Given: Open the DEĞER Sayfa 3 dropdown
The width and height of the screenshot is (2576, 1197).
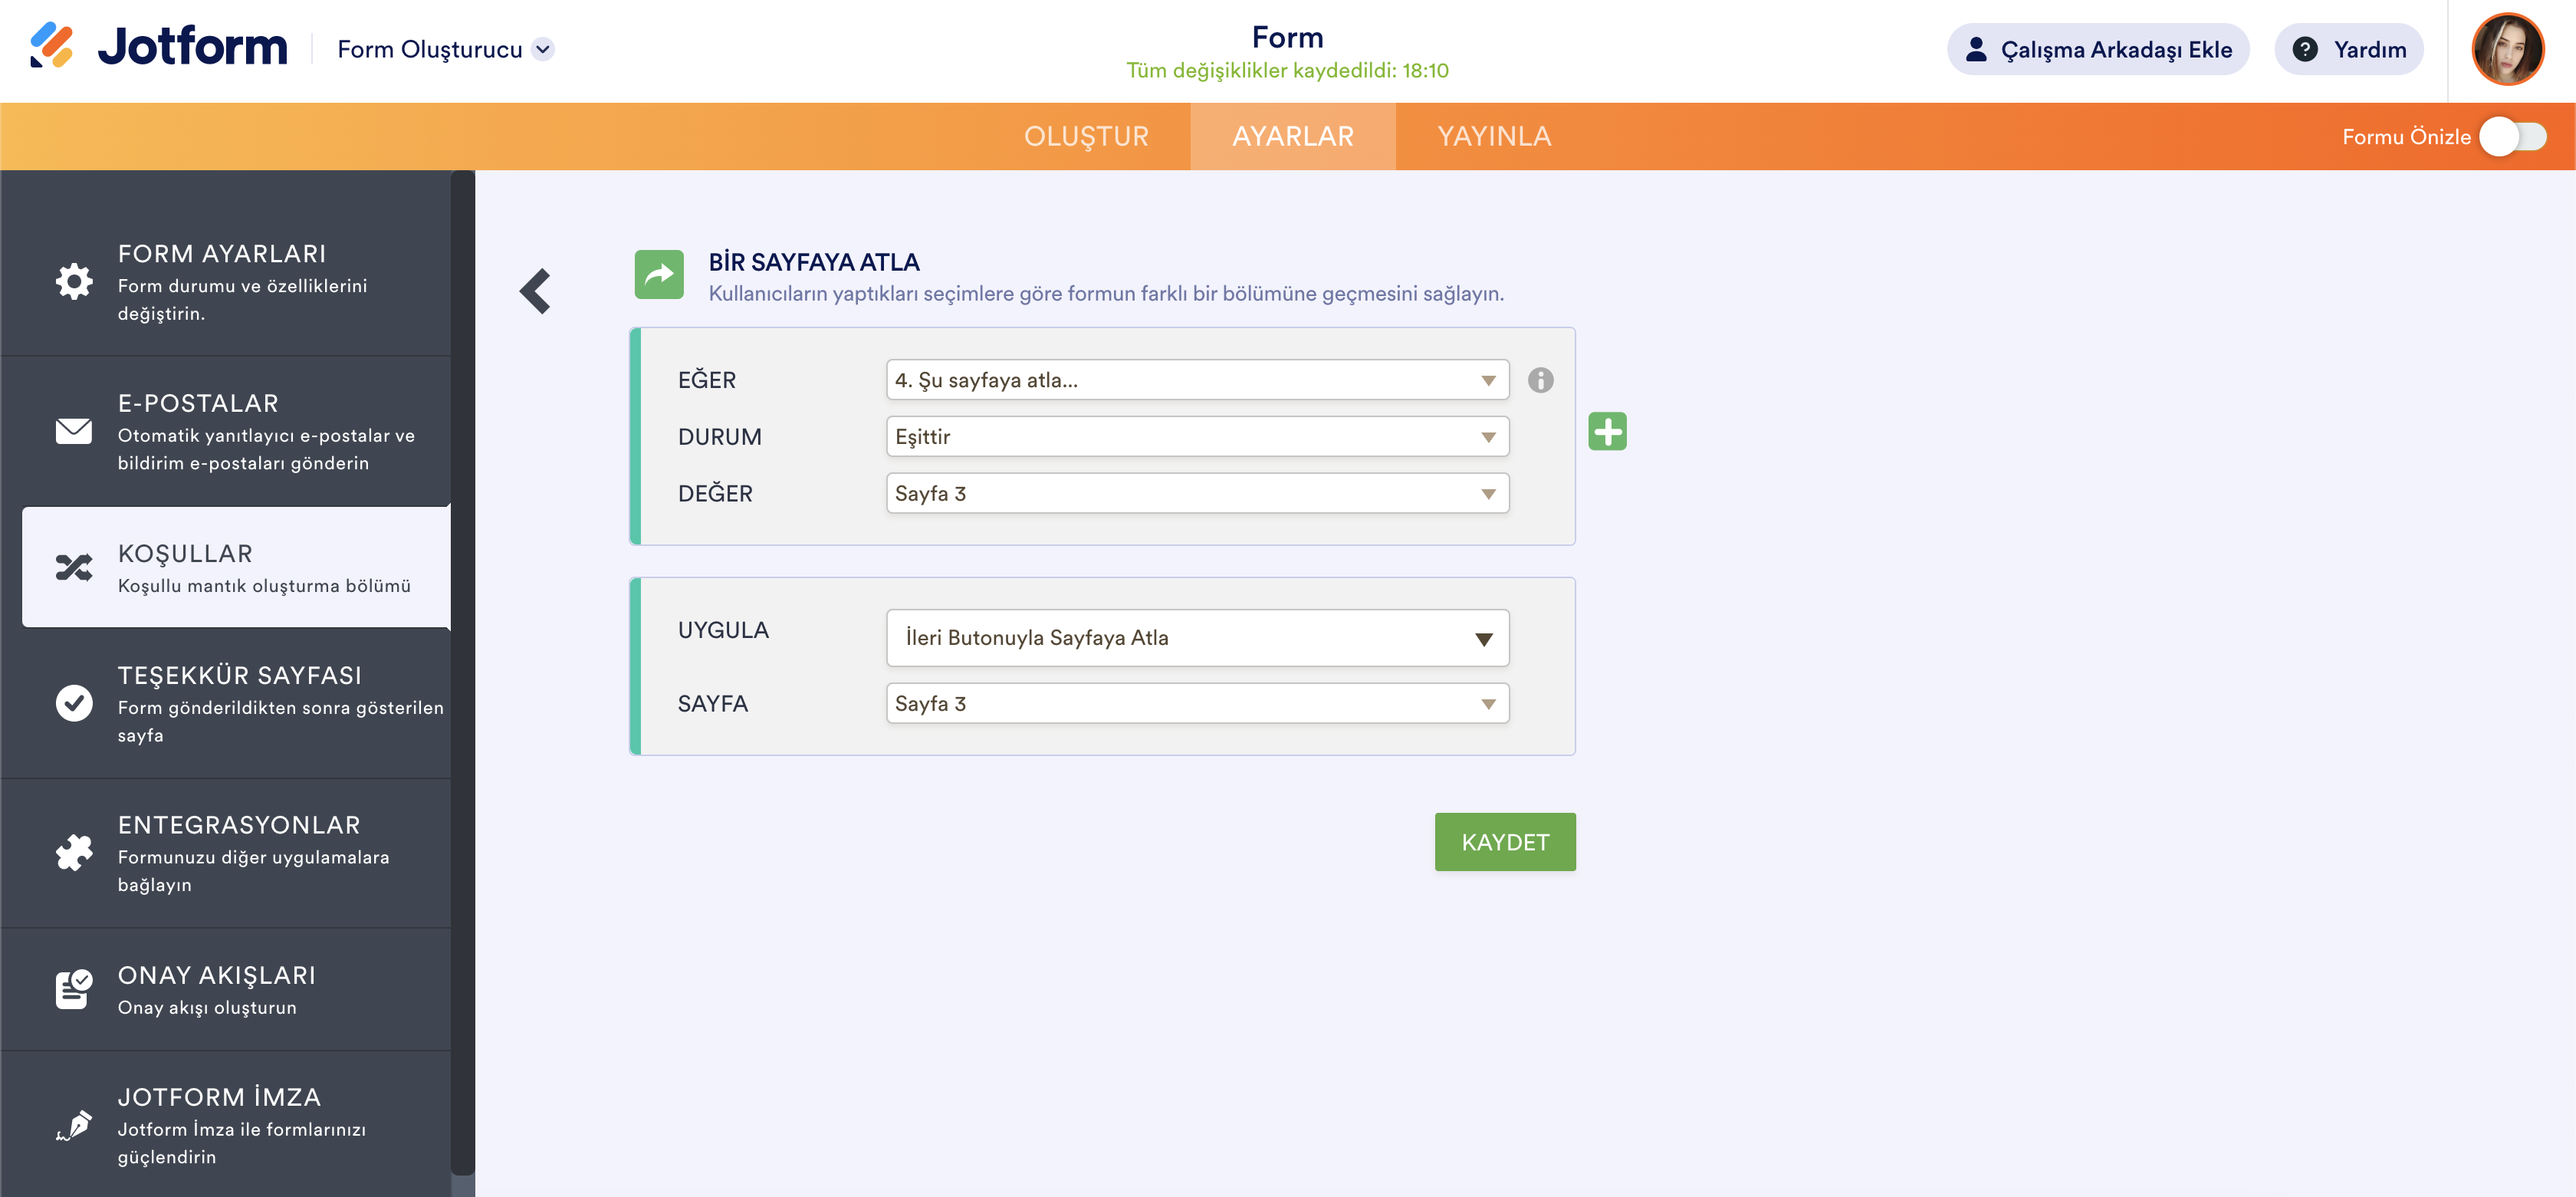Looking at the screenshot, I should tap(1196, 494).
